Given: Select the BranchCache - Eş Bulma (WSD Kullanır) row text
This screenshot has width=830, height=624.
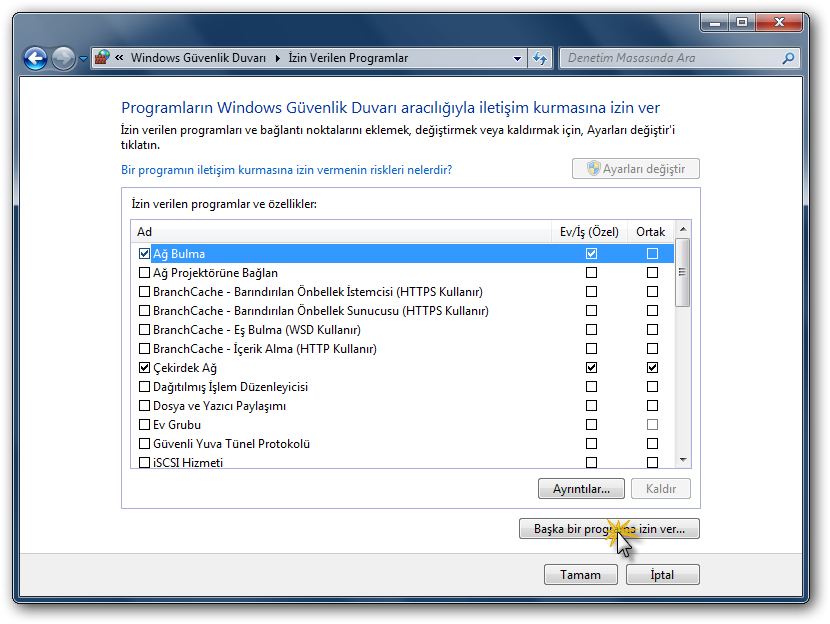Looking at the screenshot, I should click(x=257, y=330).
